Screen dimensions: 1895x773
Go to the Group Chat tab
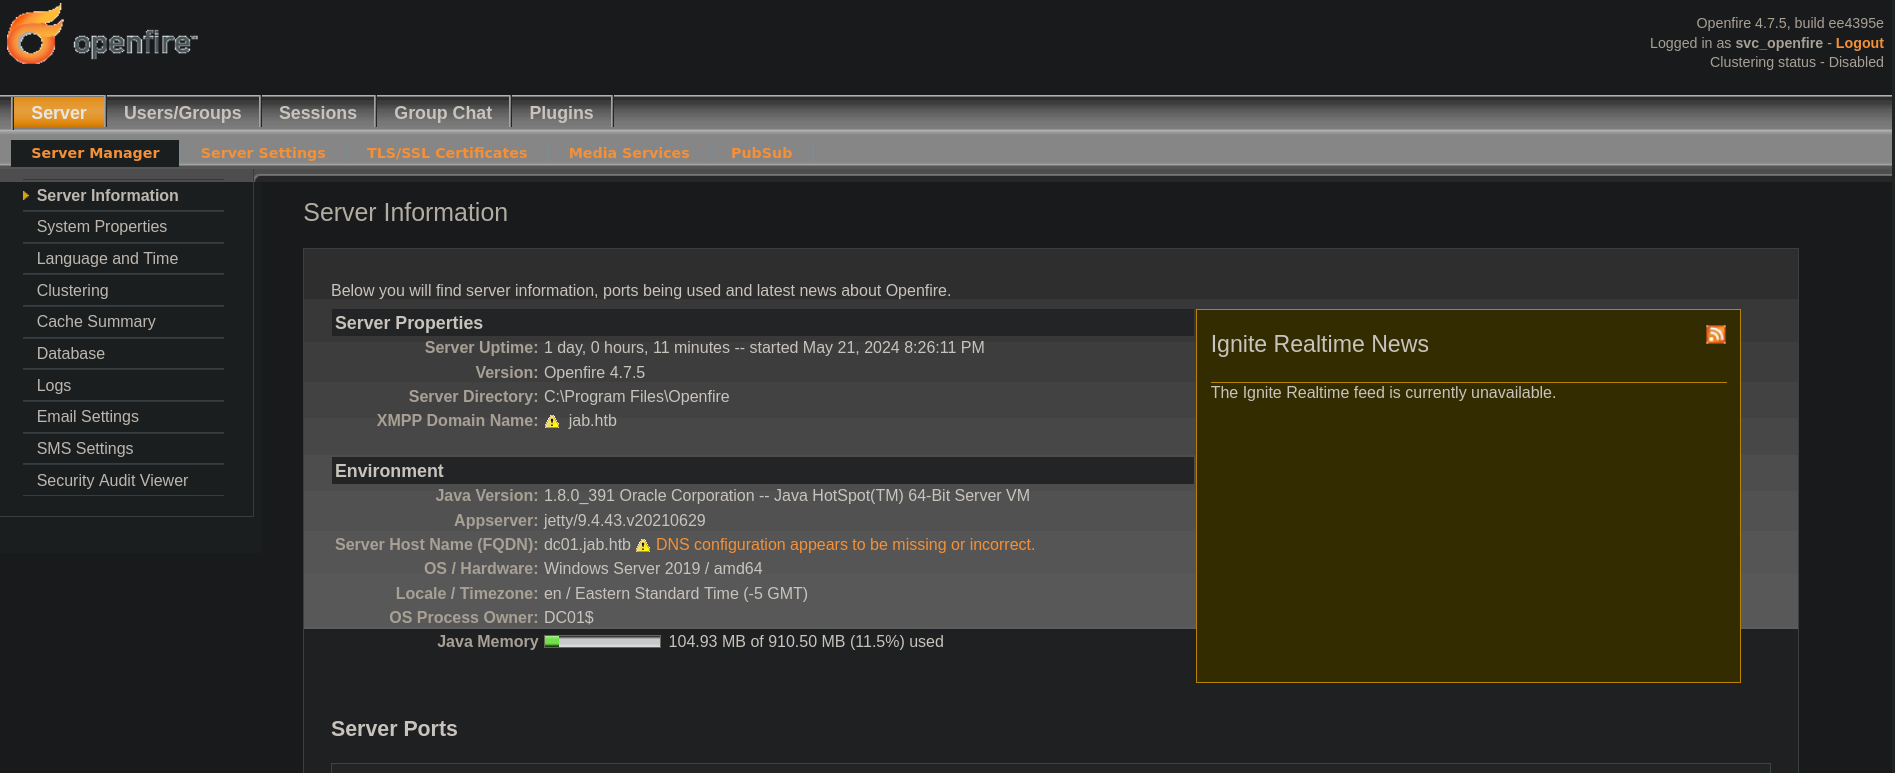(x=443, y=113)
